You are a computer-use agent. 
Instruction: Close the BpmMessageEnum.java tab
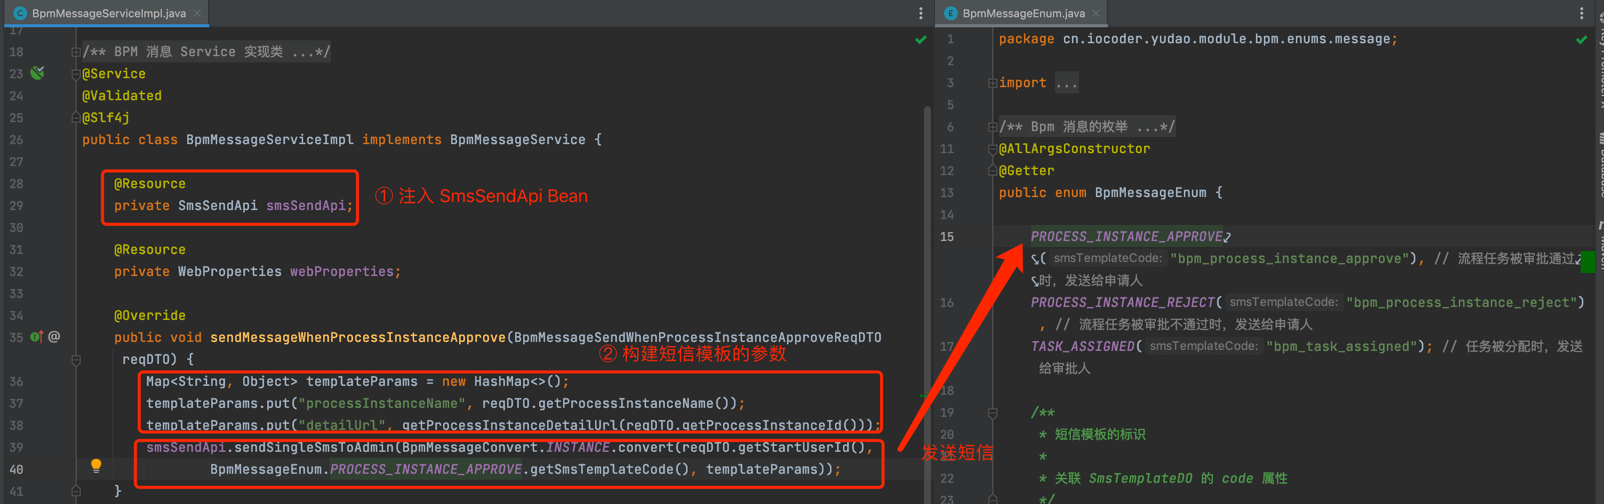pos(1096,13)
